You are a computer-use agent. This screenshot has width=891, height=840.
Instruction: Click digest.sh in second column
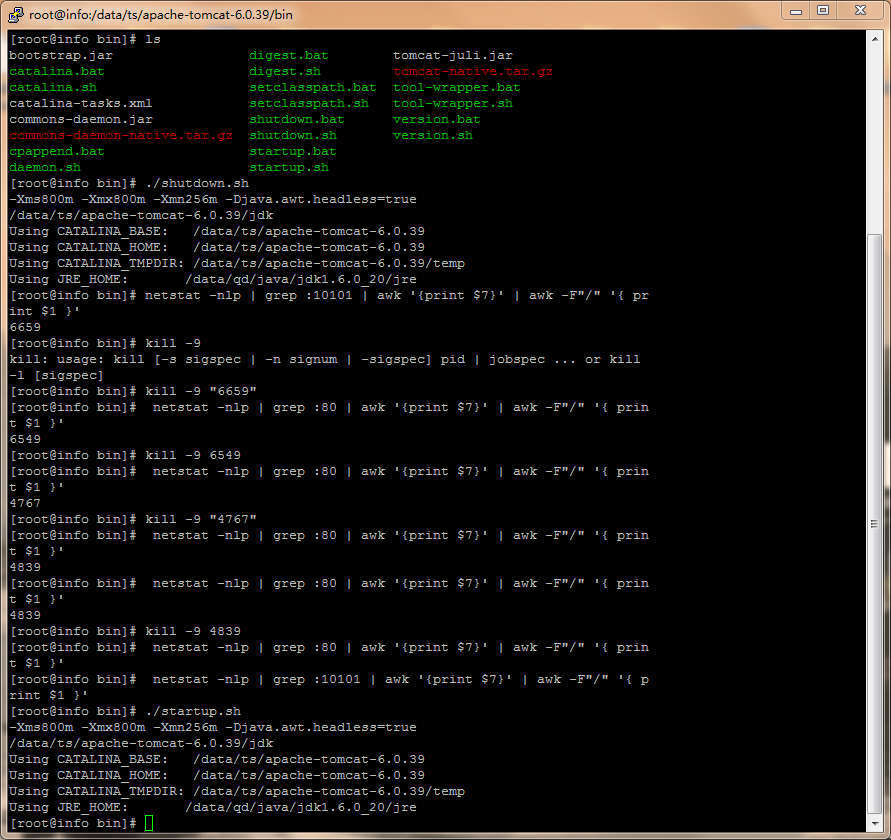[x=285, y=71]
